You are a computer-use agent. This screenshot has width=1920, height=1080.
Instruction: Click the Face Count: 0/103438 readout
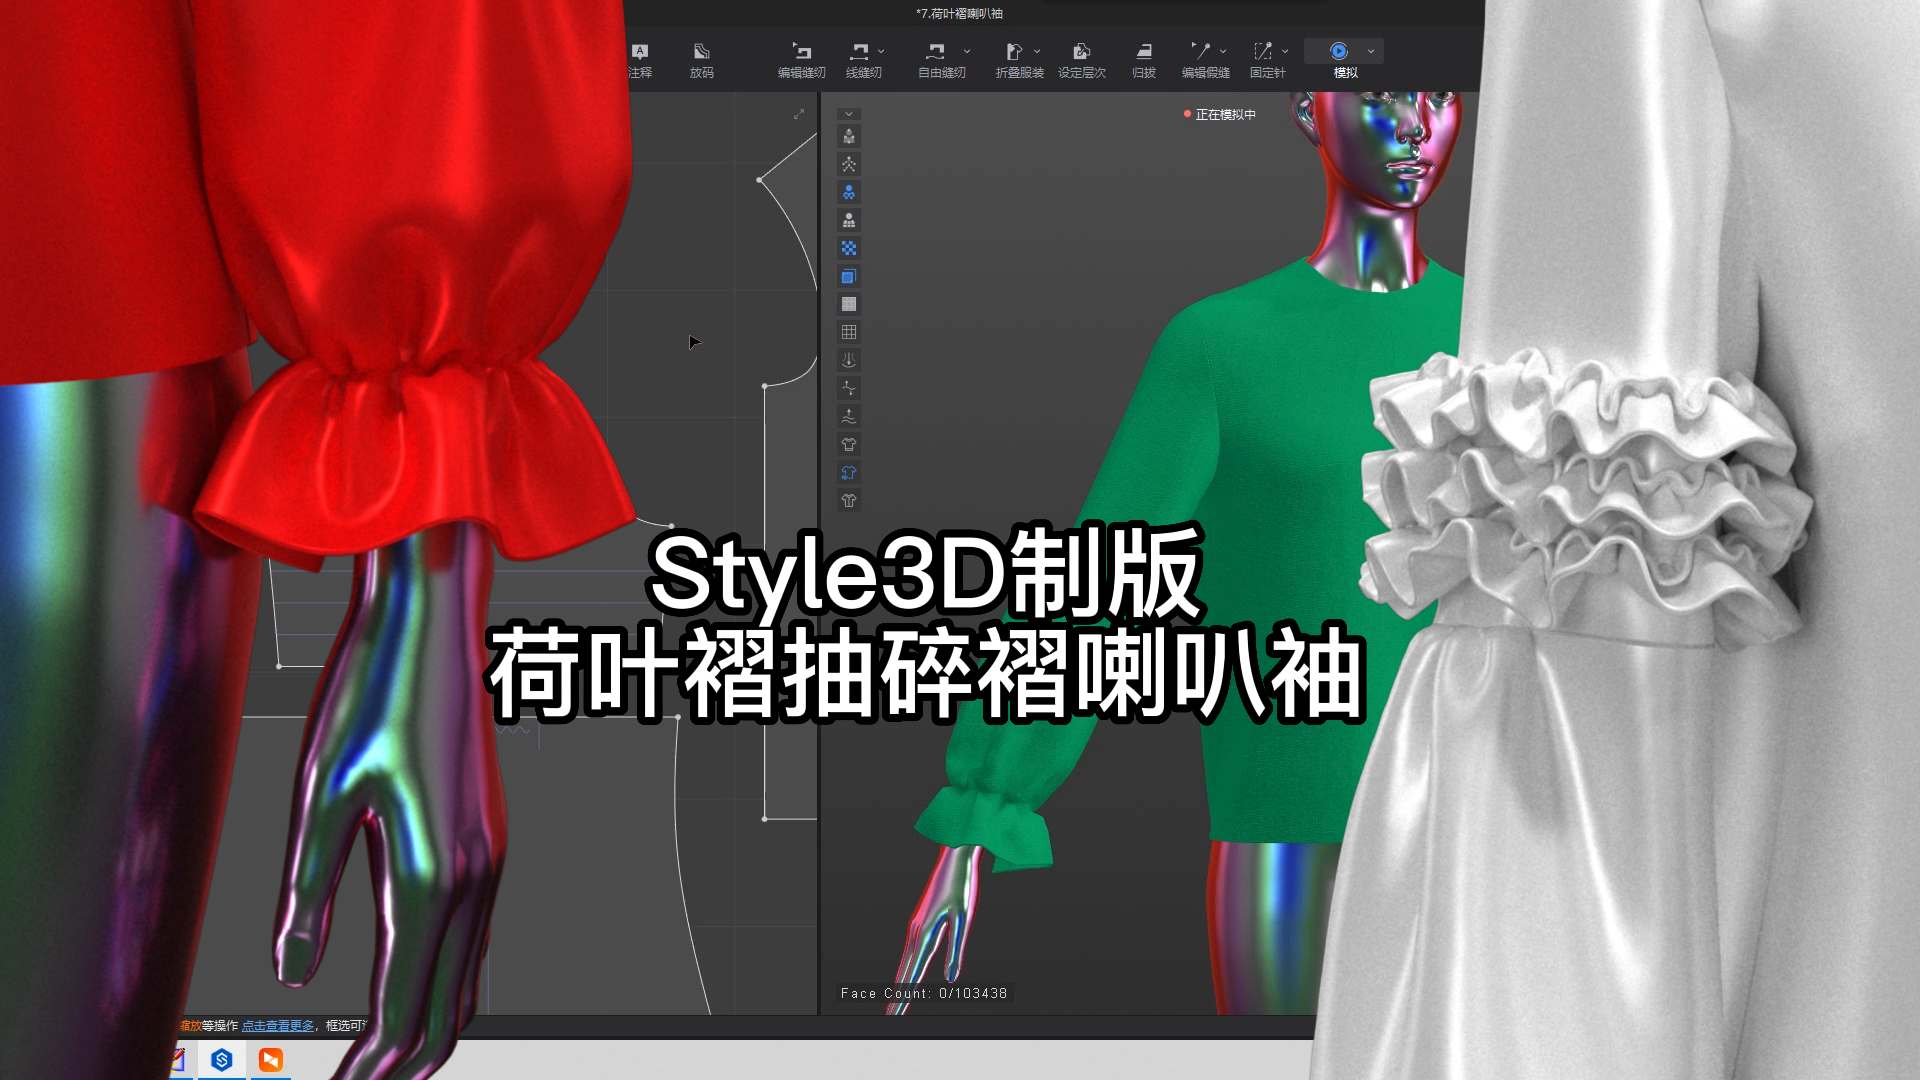point(924,993)
